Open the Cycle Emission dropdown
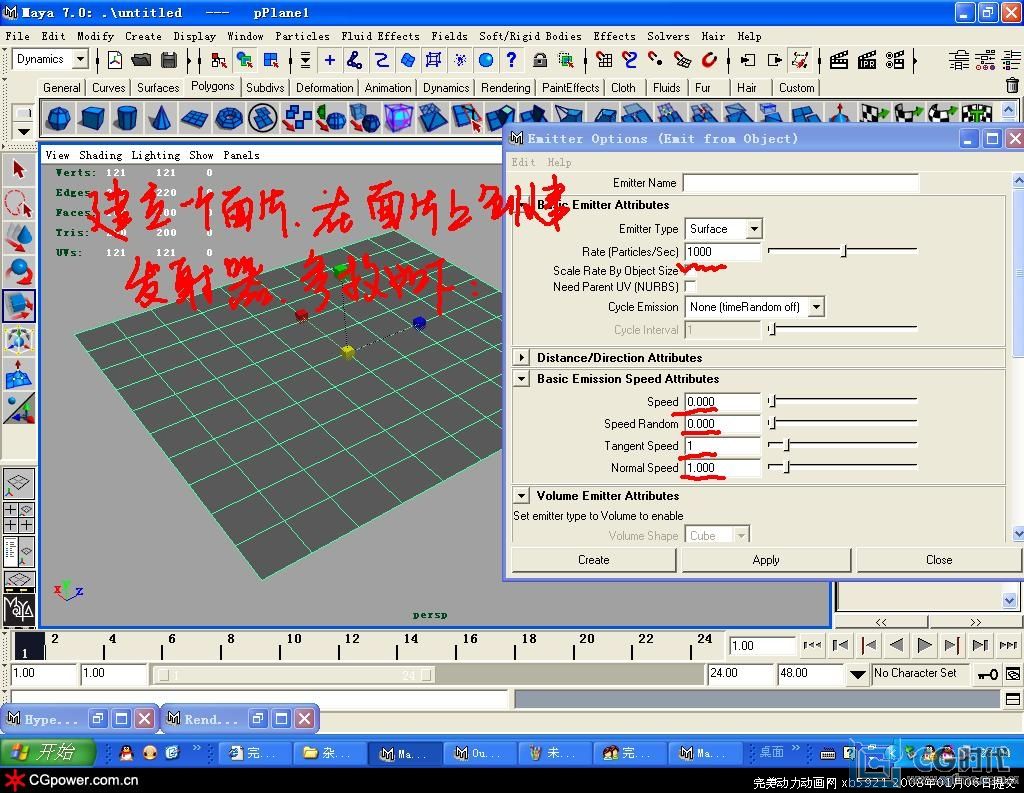Image resolution: width=1024 pixels, height=793 pixels. pyautogui.click(x=816, y=306)
